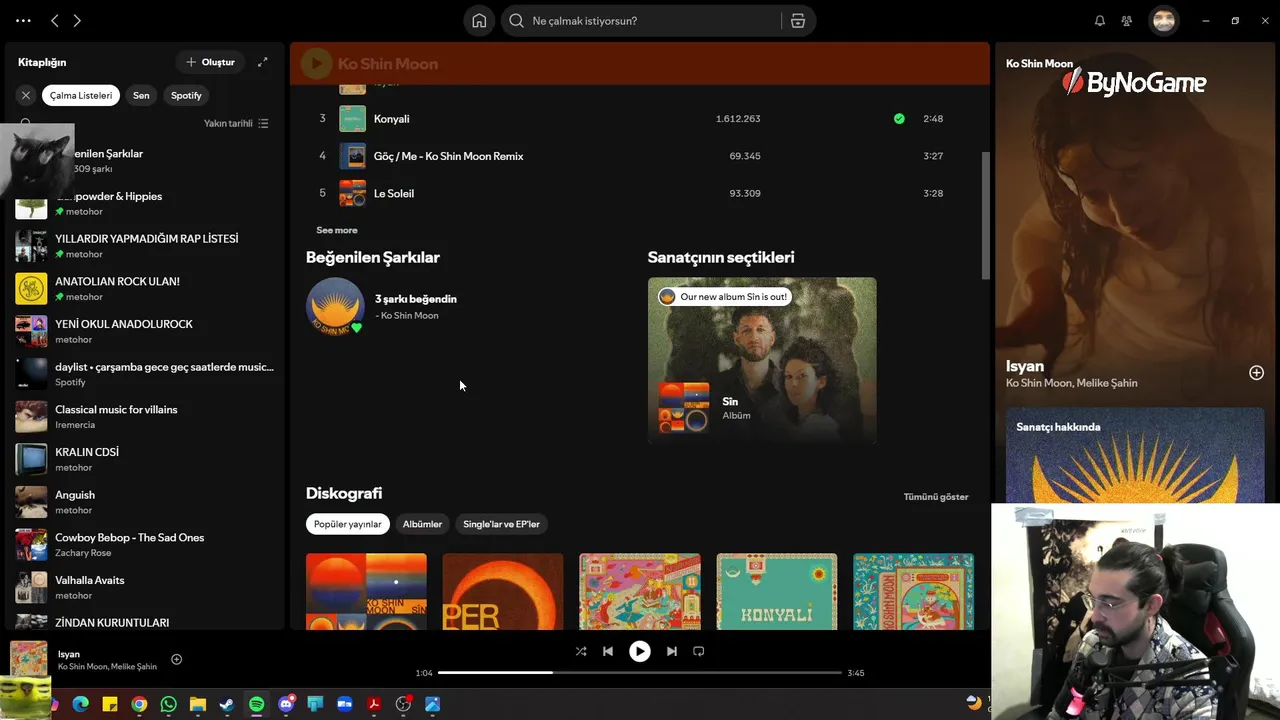Open the Konyalı album cover in discography

coord(777,591)
